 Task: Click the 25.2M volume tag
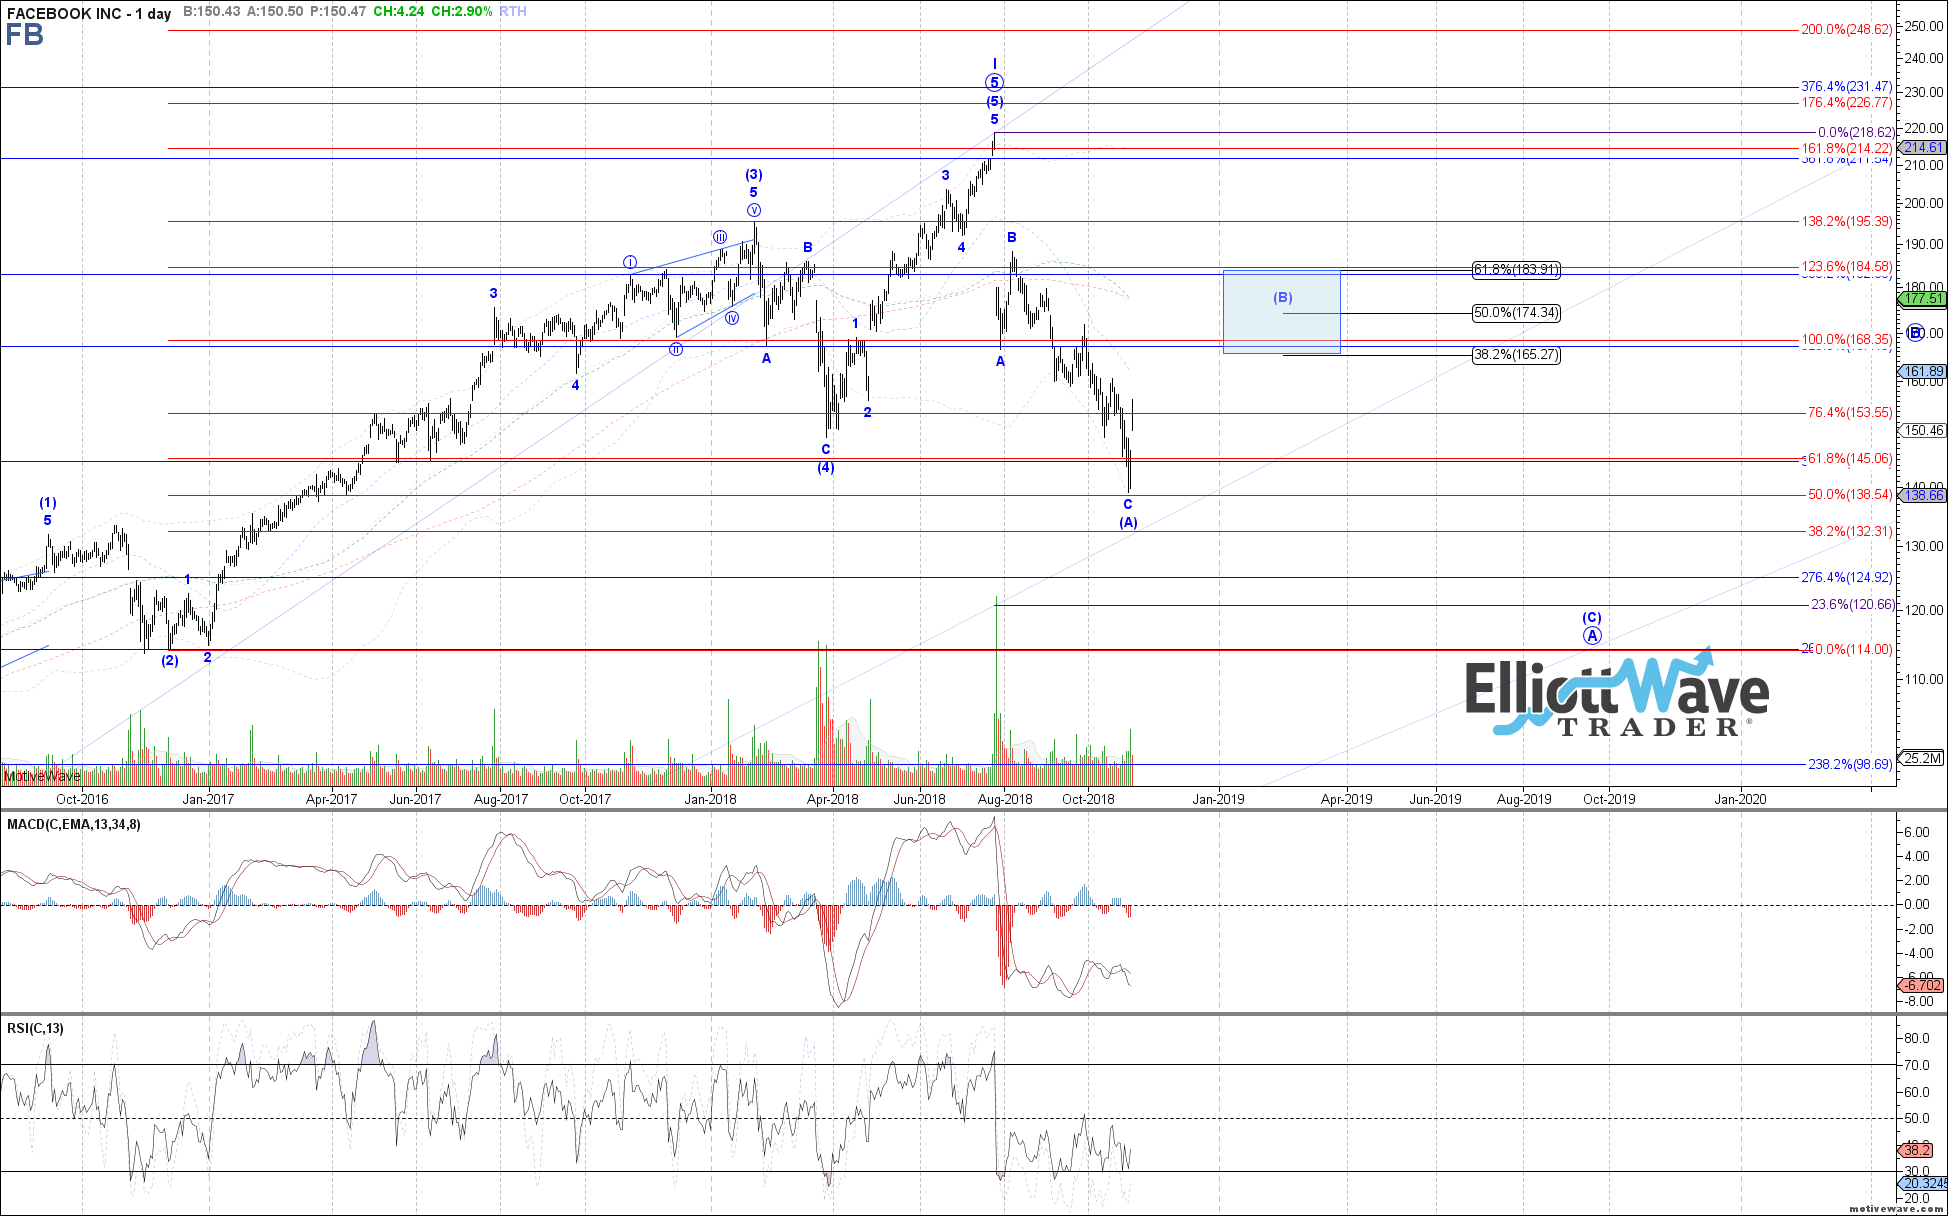(x=1923, y=758)
